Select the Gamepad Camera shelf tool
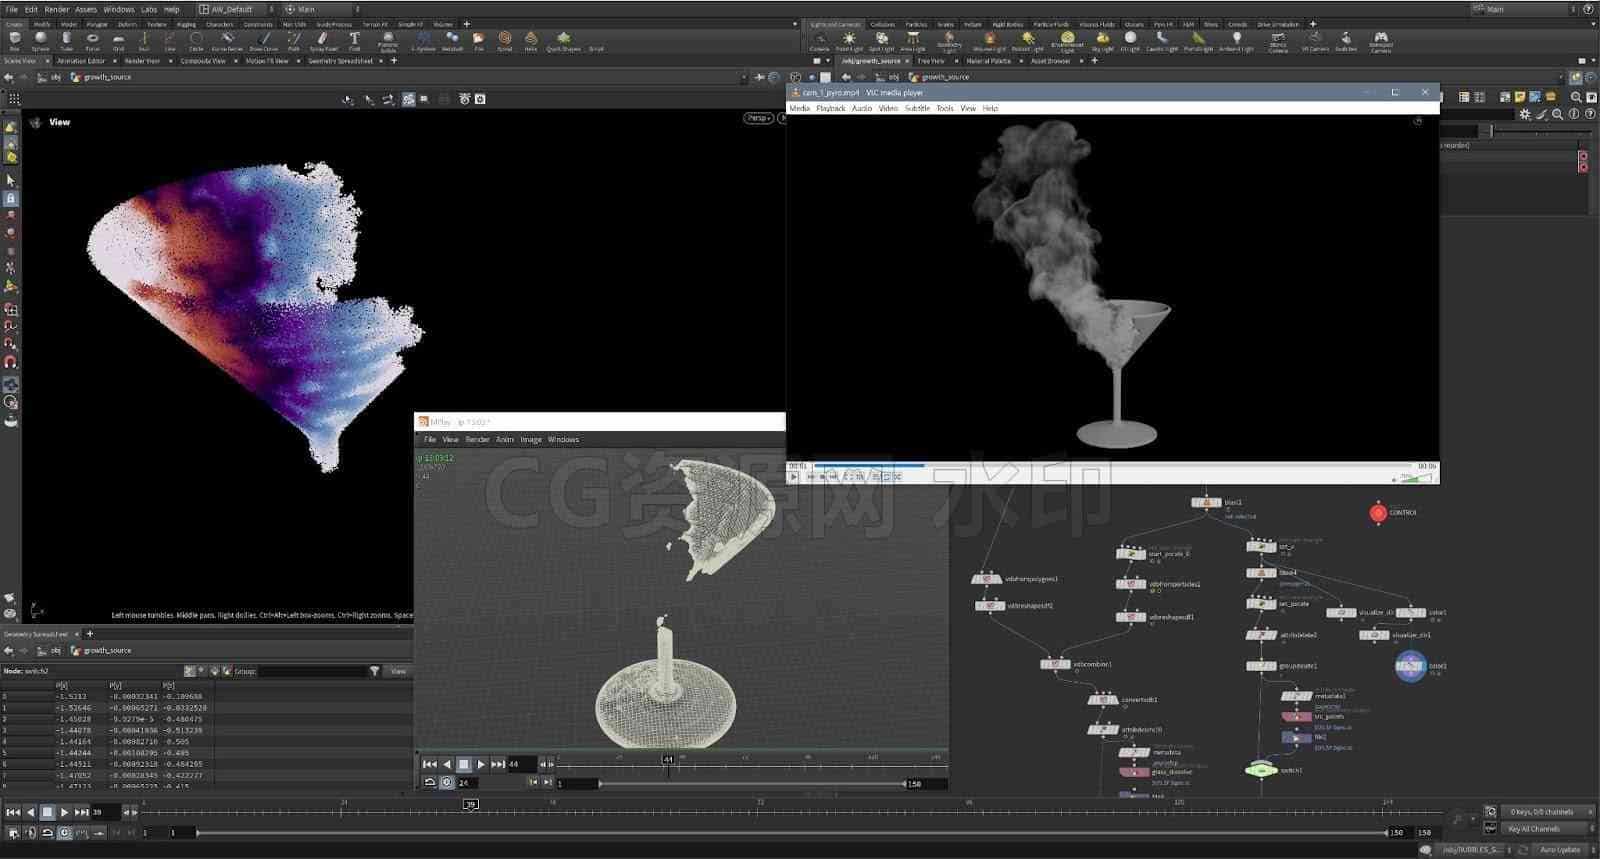The height and width of the screenshot is (859, 1600). (x=1380, y=41)
